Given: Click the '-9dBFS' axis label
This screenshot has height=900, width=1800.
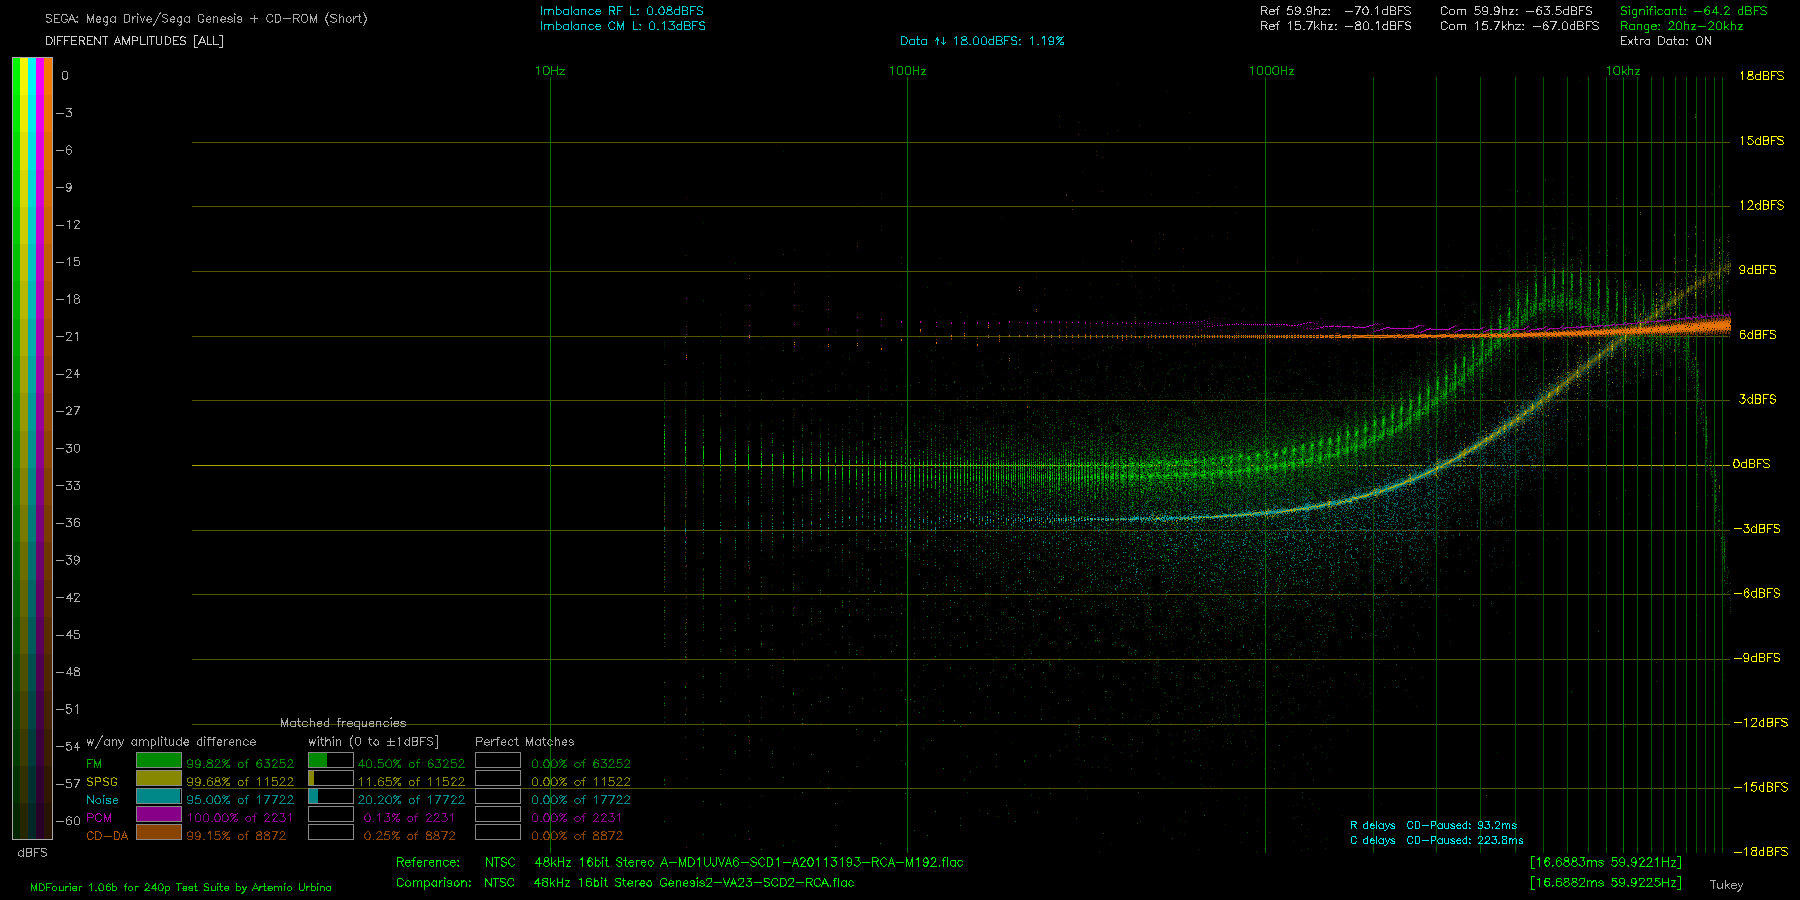Looking at the screenshot, I should [x=1757, y=658].
